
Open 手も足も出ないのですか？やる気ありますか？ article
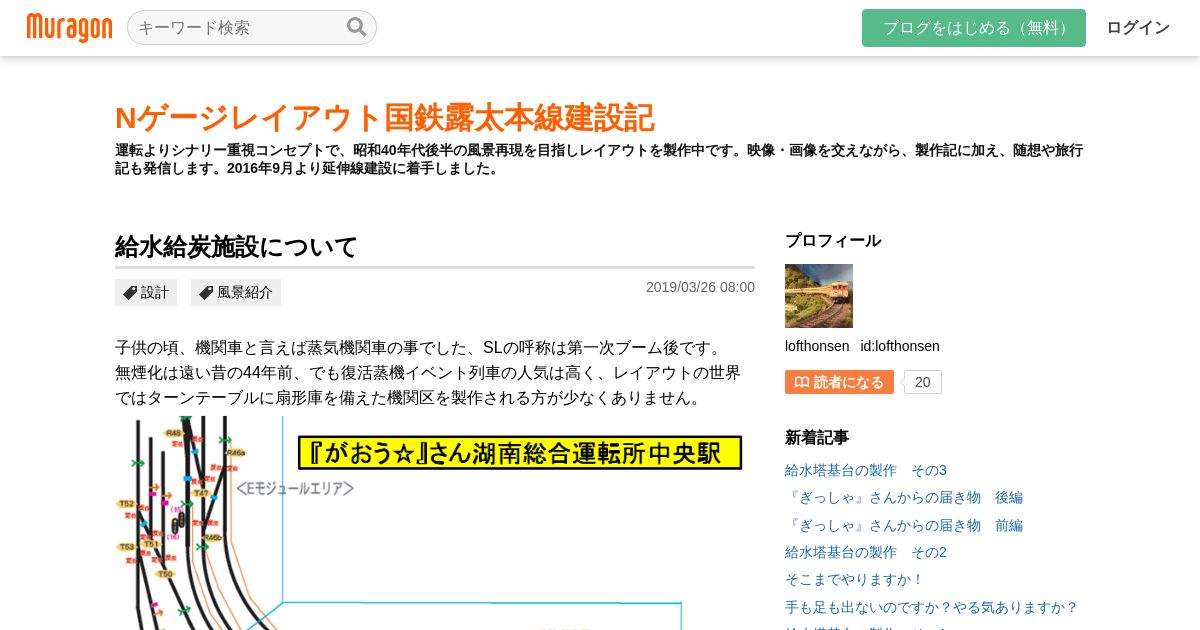coord(931,607)
